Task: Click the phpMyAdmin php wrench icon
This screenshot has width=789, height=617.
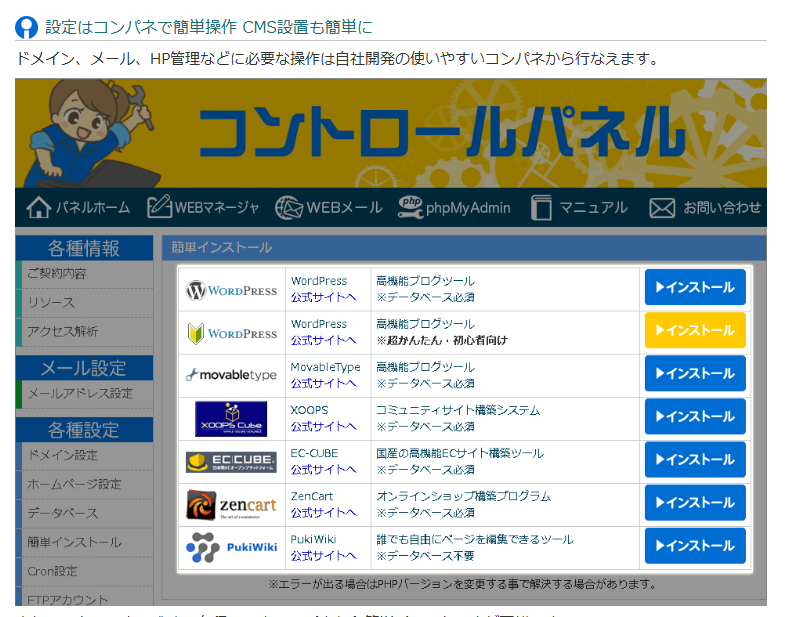Action: pos(411,207)
